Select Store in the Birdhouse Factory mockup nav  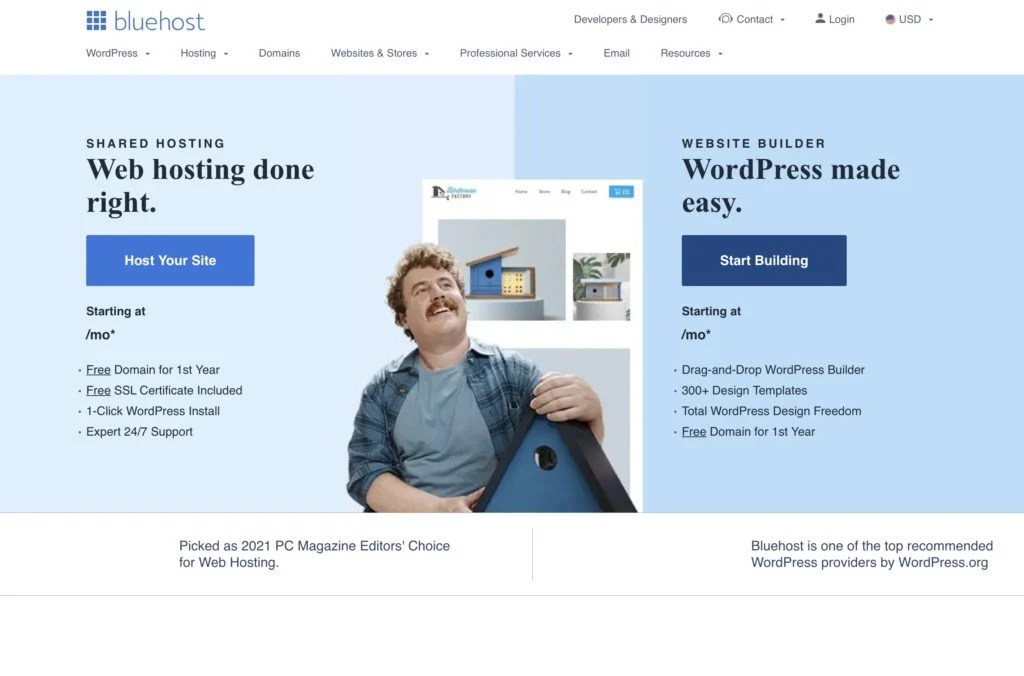click(x=544, y=191)
